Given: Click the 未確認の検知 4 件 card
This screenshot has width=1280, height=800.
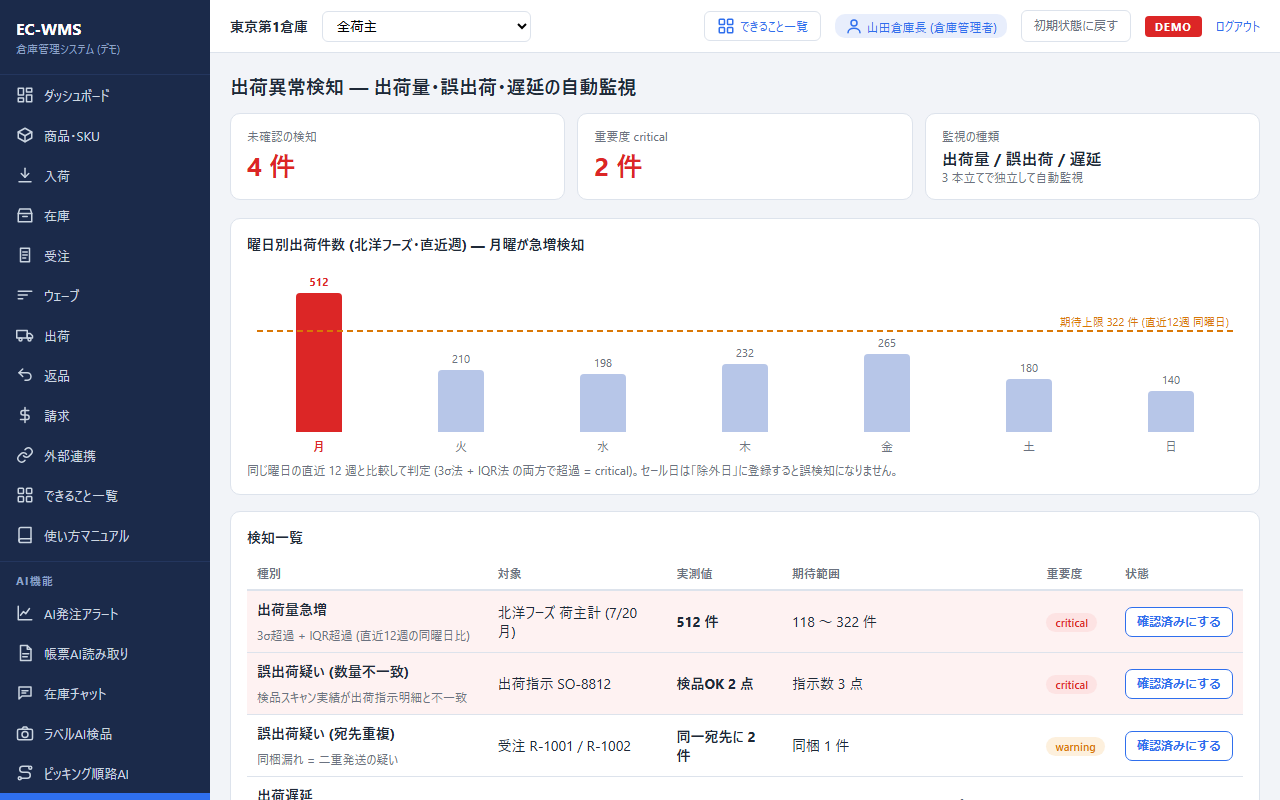Looking at the screenshot, I should pos(398,156).
